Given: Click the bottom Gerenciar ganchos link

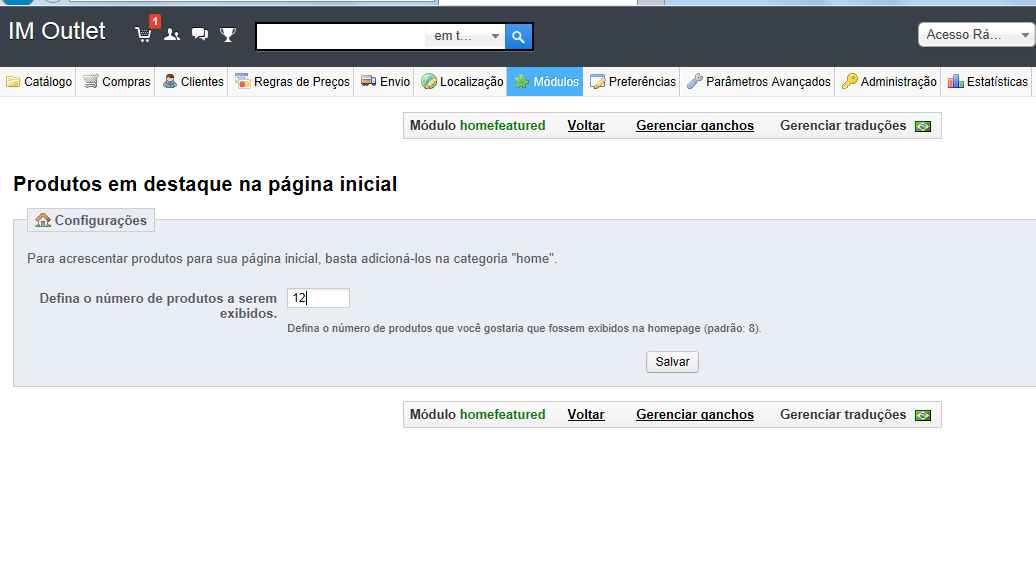Looking at the screenshot, I should 695,414.
